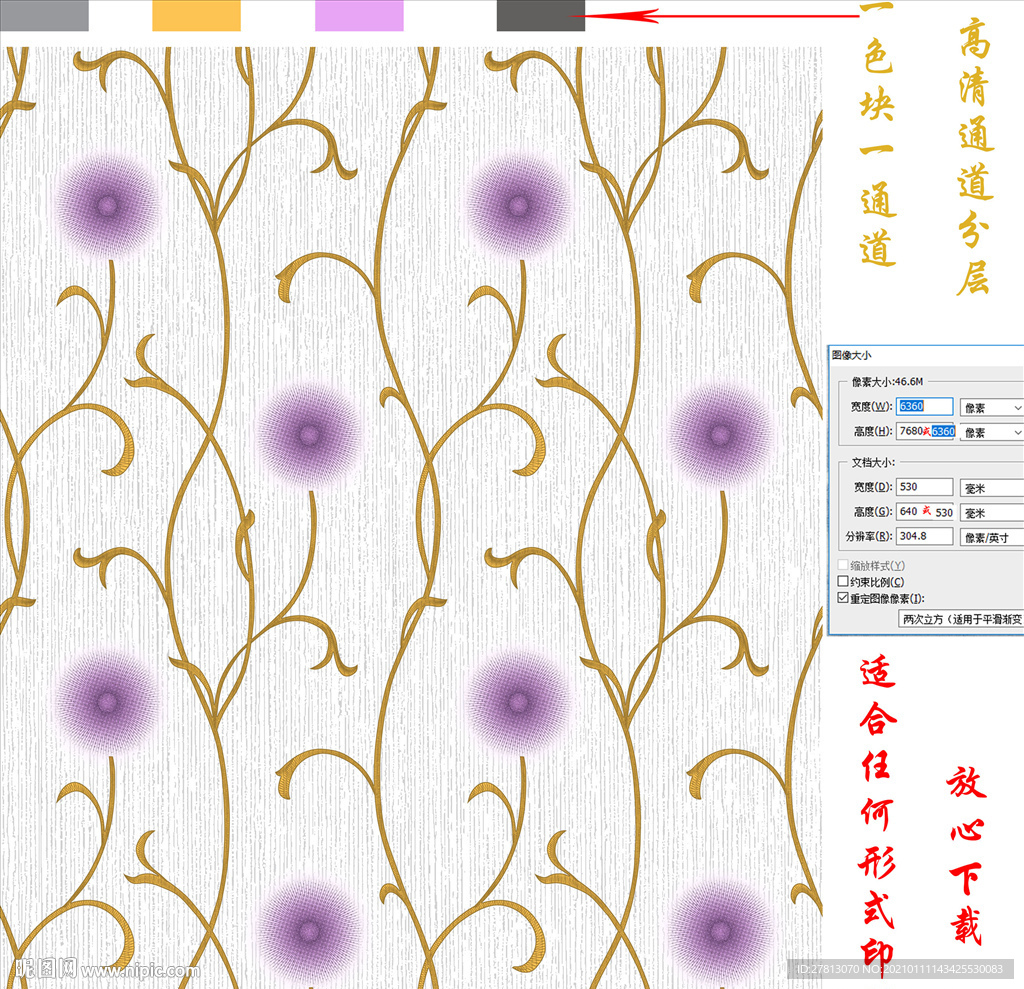The image size is (1024, 989).
Task: Click the 文档大小 section label
Action: coord(873,462)
